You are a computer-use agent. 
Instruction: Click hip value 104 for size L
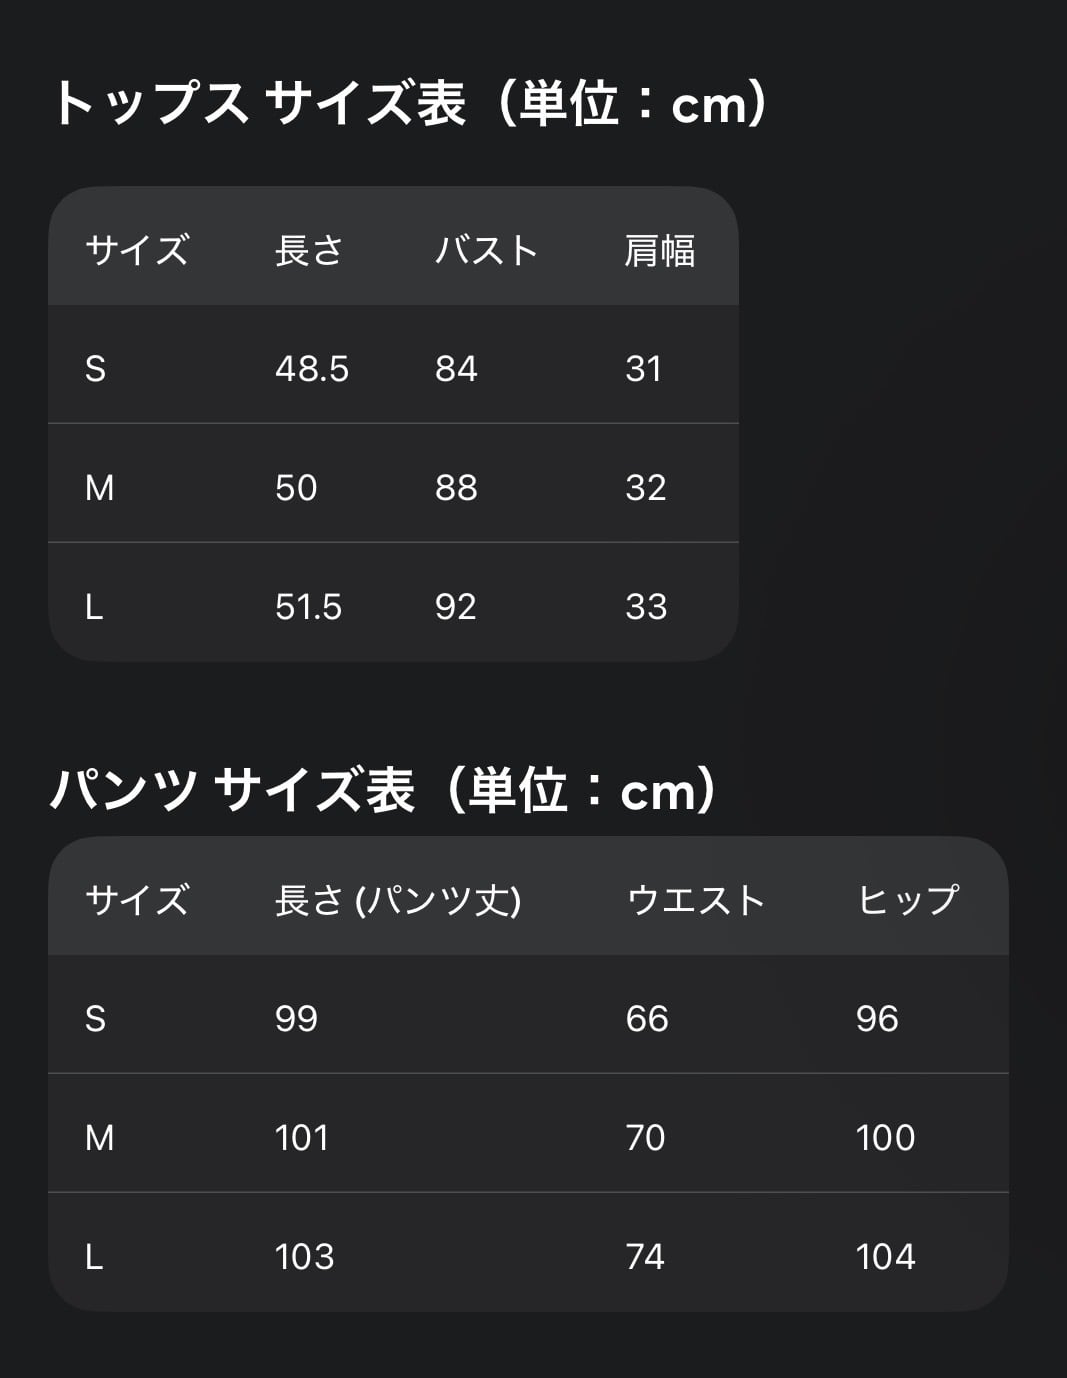coord(885,1257)
